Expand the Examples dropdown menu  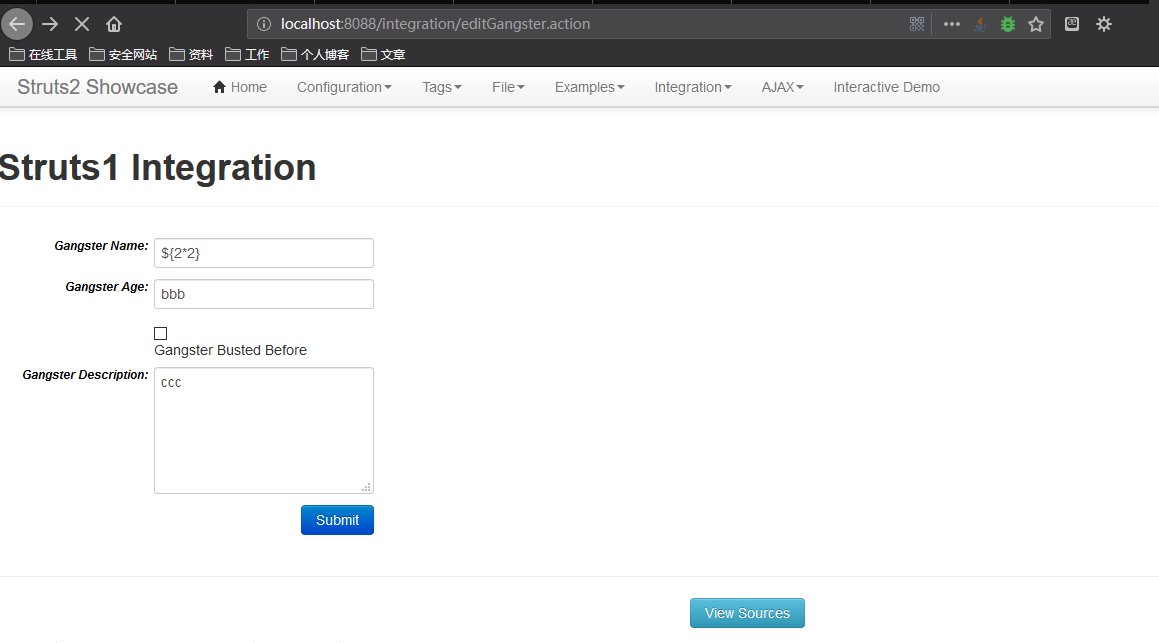(590, 87)
